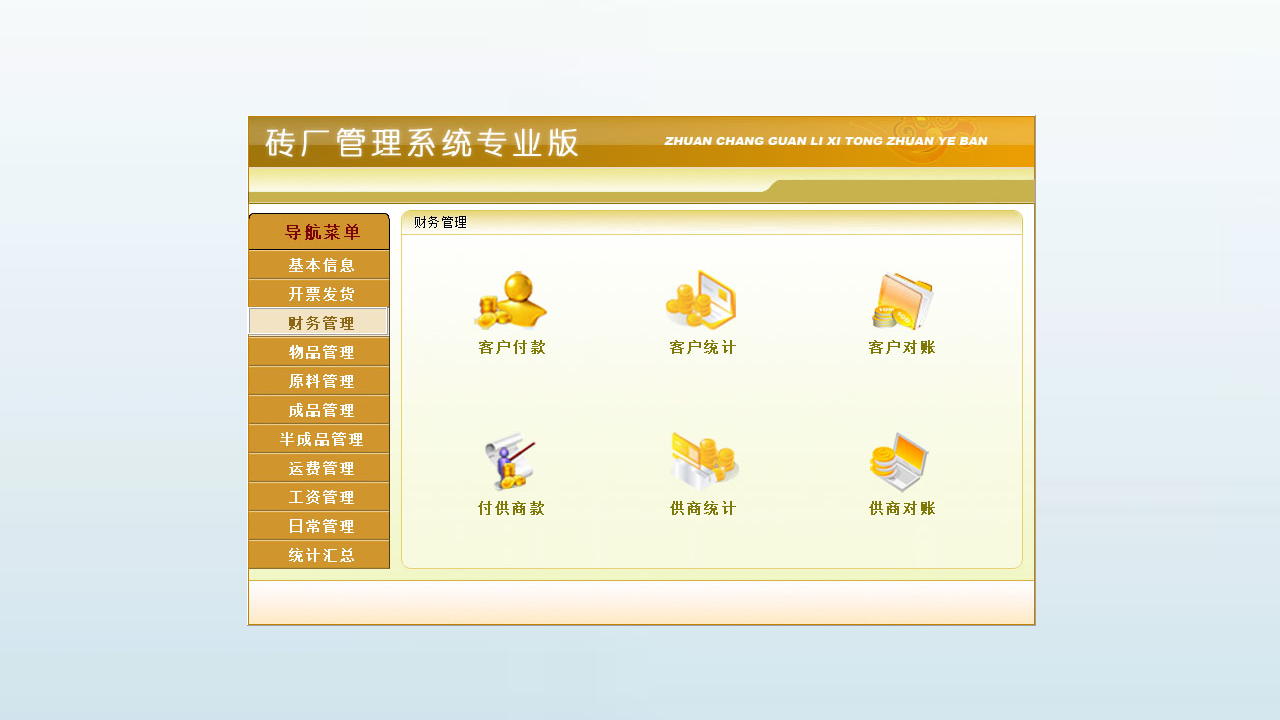1280x720 pixels.
Task: Select 半成品管理 from the sidebar
Action: click(x=318, y=439)
